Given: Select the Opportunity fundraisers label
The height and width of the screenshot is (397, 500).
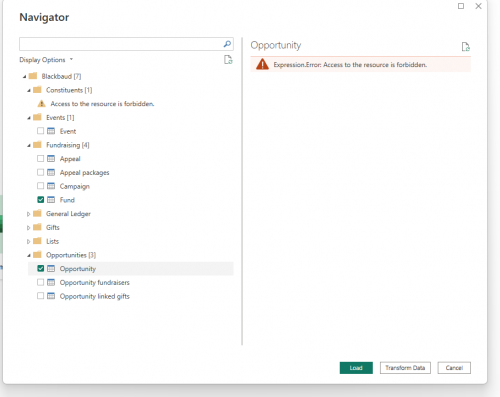Looking at the screenshot, I should (95, 283).
